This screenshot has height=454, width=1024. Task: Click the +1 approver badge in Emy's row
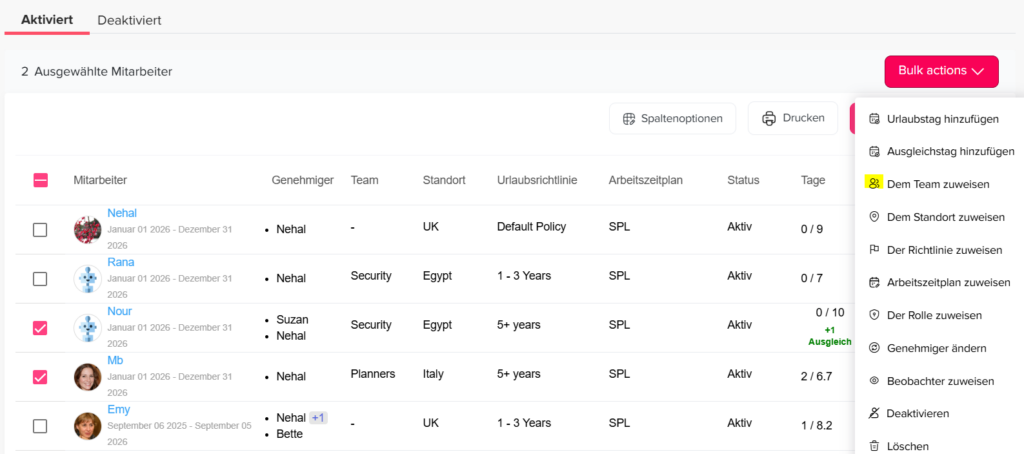[318, 417]
